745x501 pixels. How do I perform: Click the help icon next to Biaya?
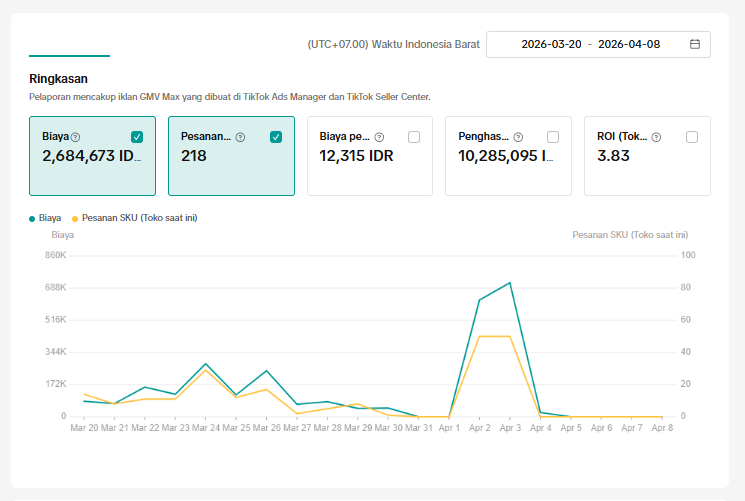[75, 137]
